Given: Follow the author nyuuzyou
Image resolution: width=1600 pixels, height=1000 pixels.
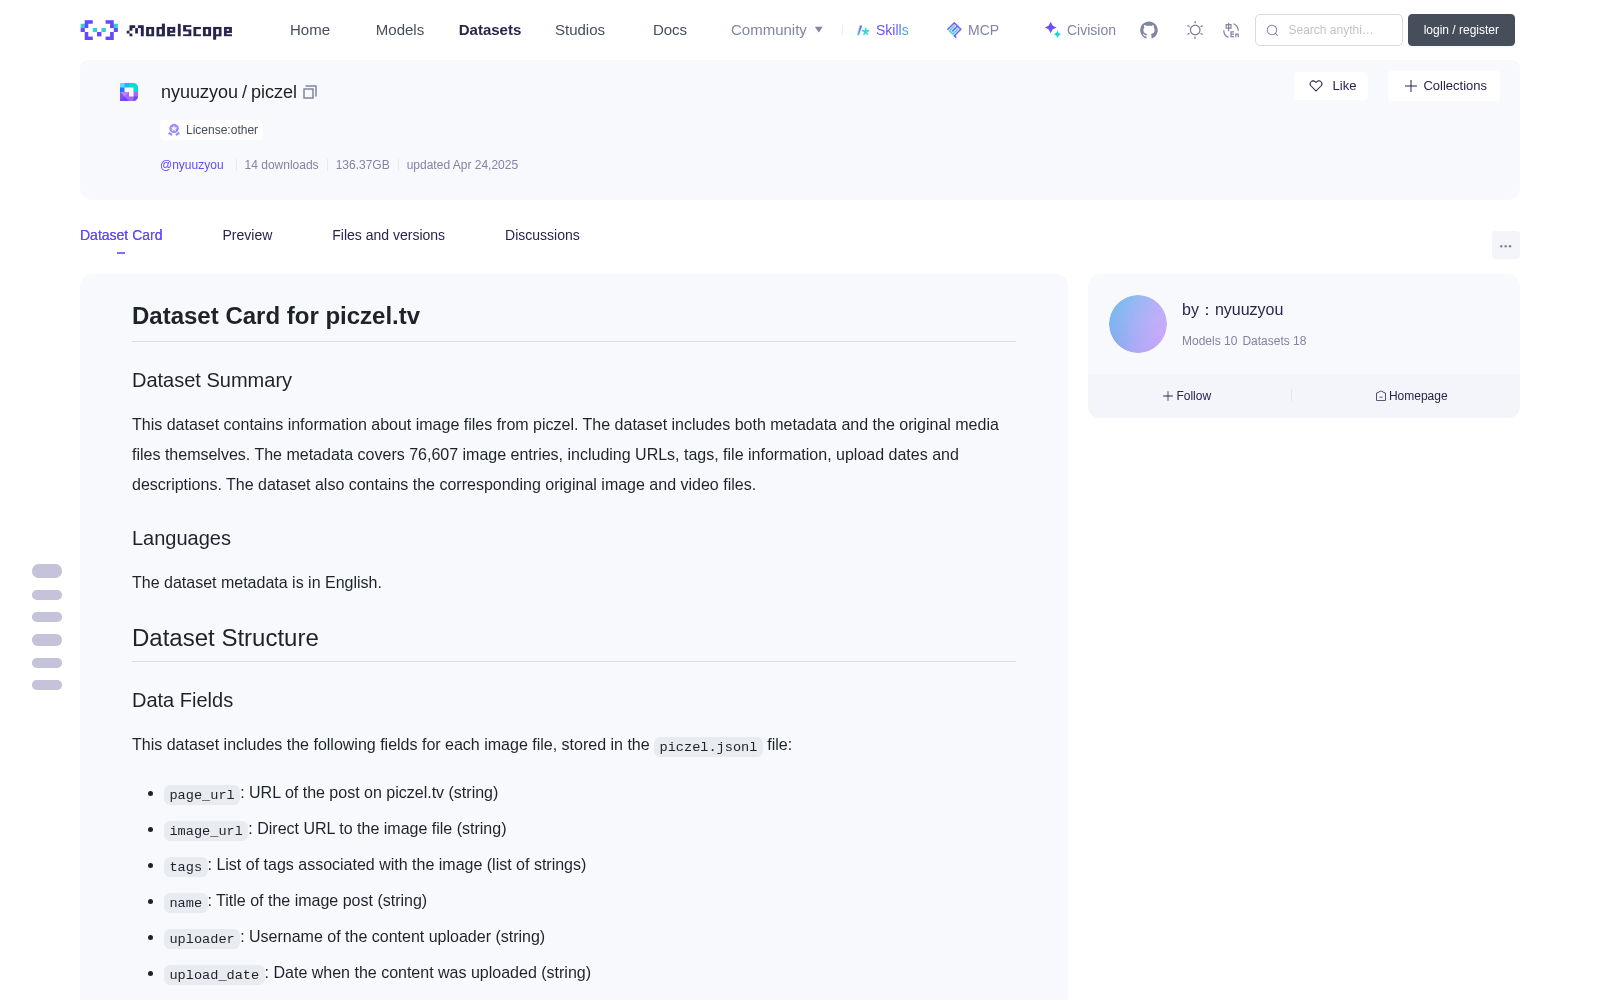Looking at the screenshot, I should (x=1187, y=396).
